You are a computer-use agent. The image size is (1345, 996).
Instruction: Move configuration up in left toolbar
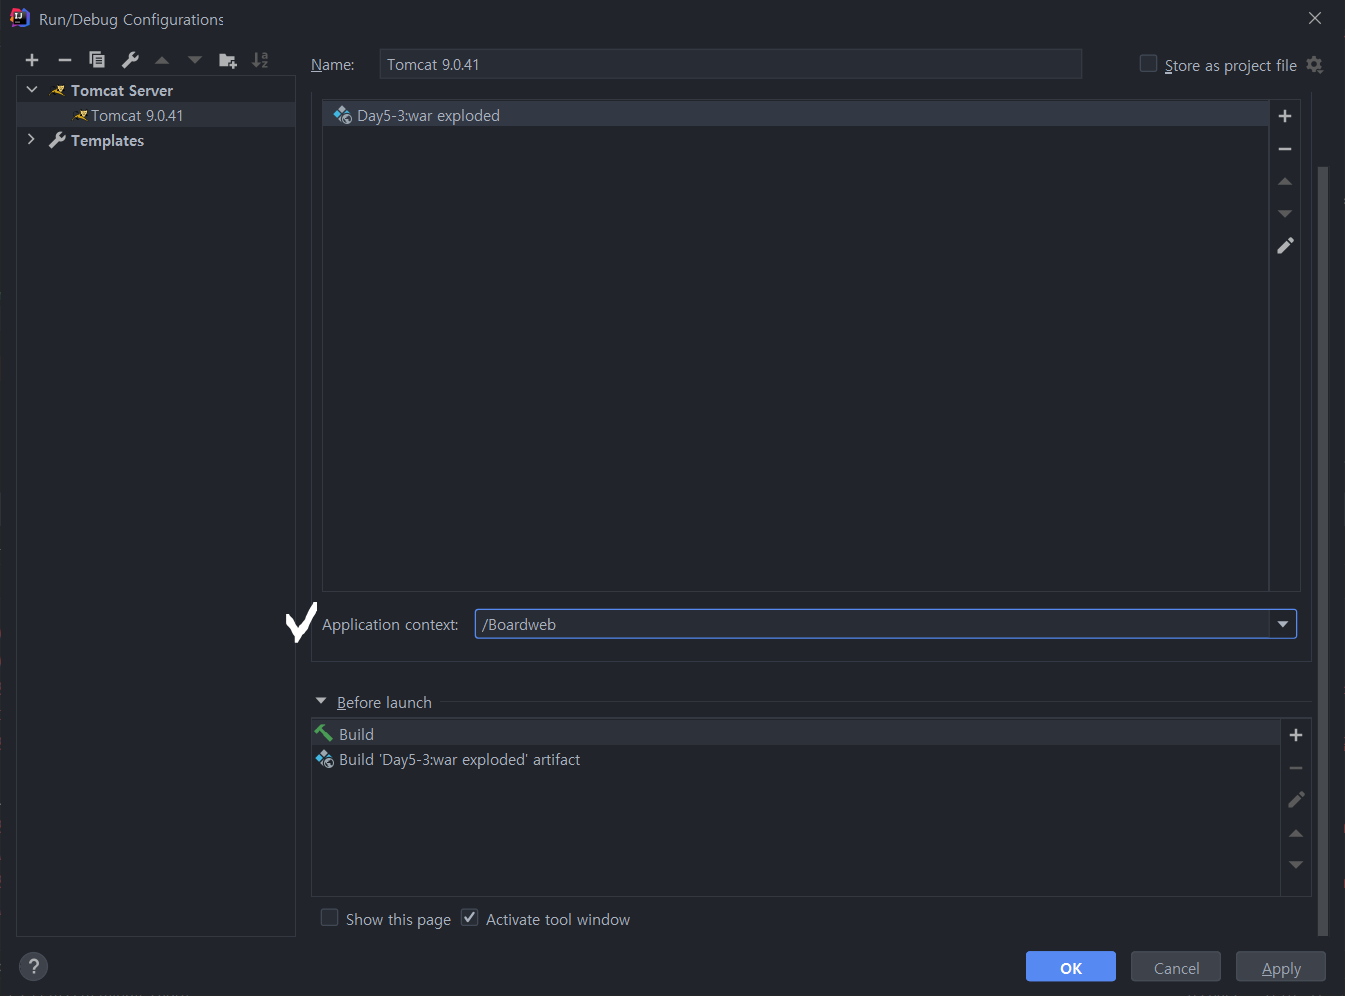162,60
